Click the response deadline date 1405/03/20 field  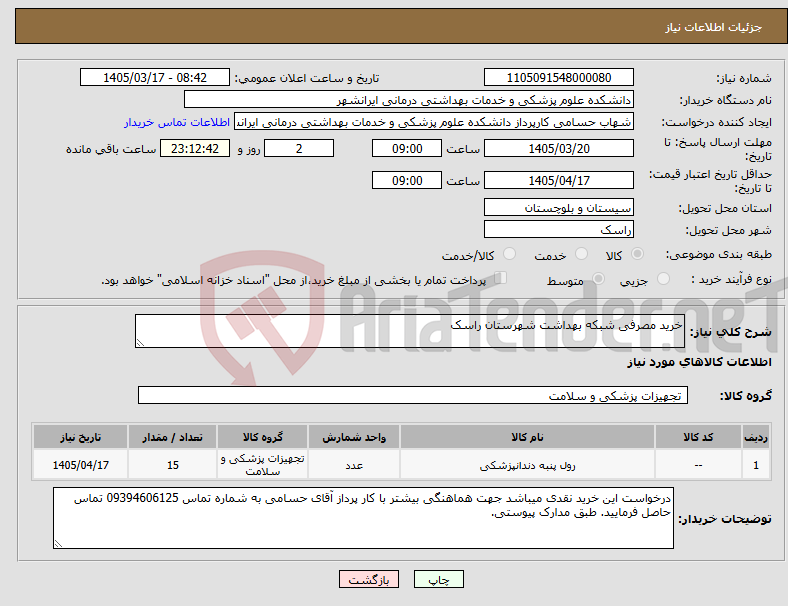(559, 148)
